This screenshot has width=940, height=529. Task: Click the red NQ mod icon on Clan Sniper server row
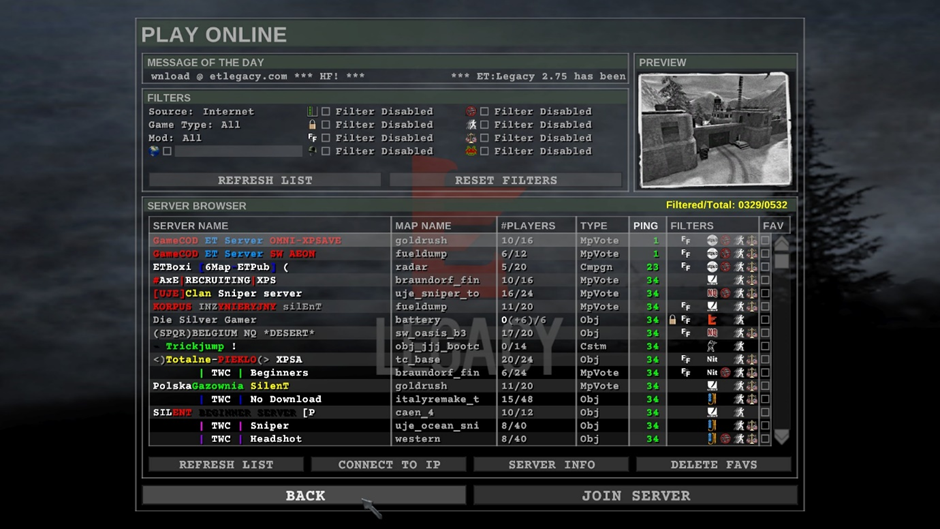click(712, 294)
